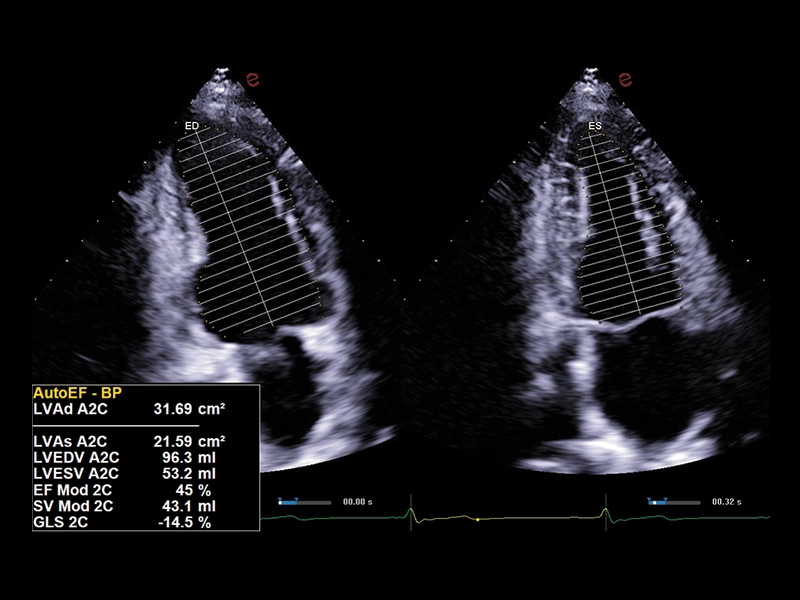
Task: Click the right cine frame slider
Action: pos(673,500)
